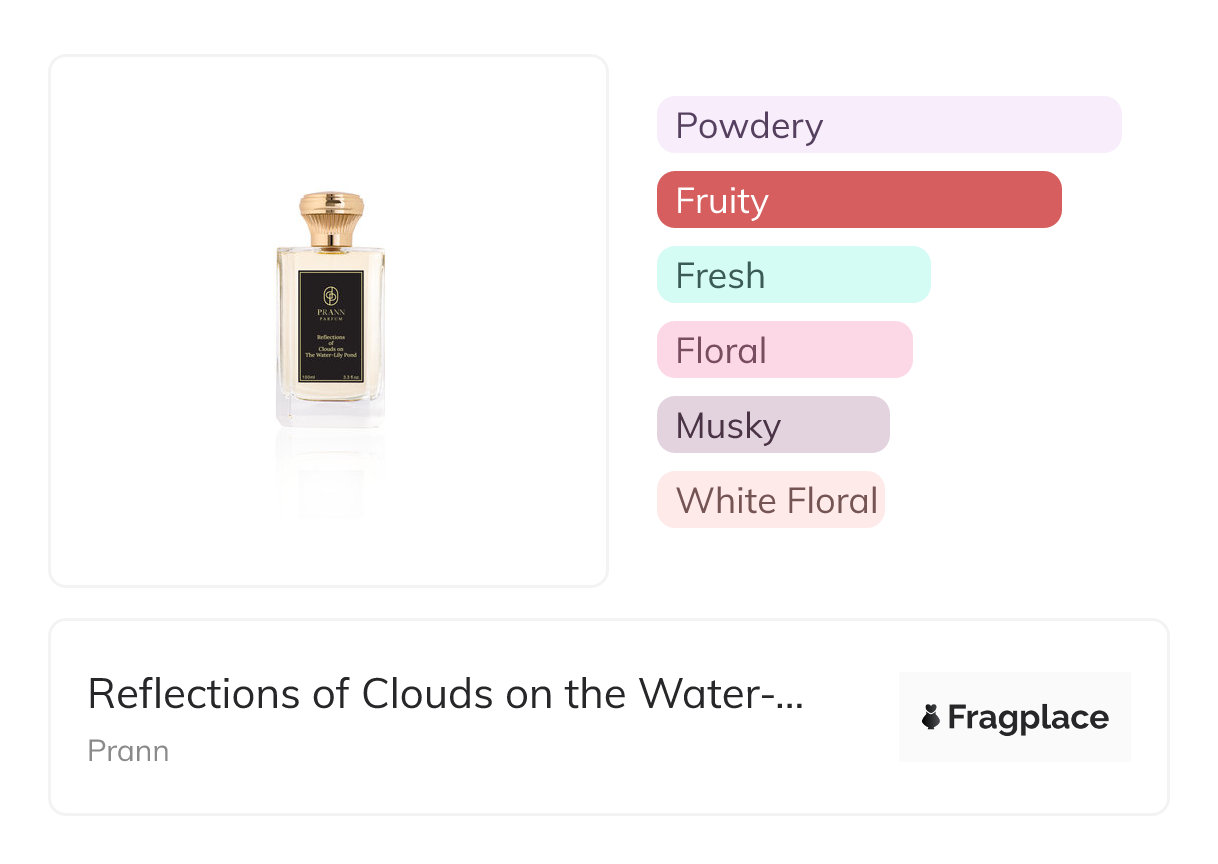Click the Fragplace perfume bottle logo icon
The image size is (1218, 864).
[x=931, y=717]
